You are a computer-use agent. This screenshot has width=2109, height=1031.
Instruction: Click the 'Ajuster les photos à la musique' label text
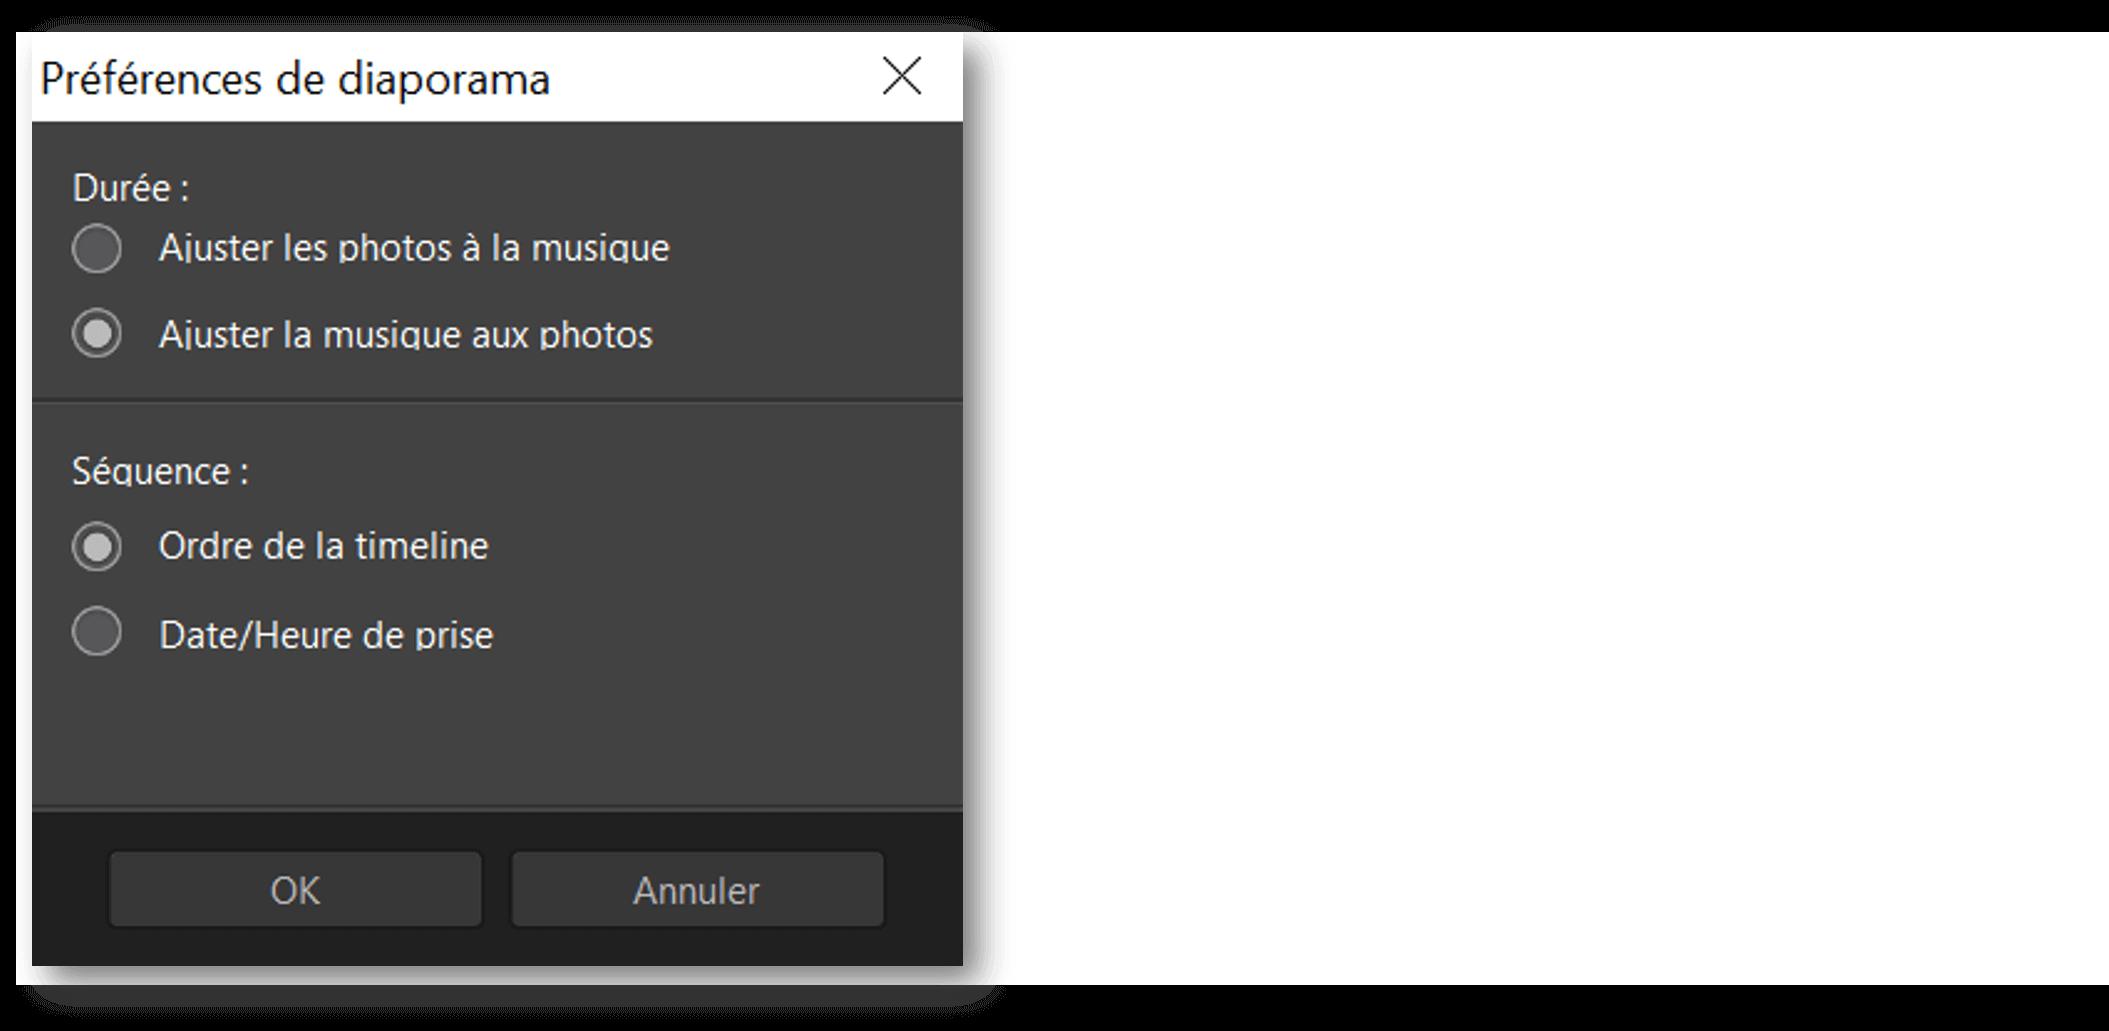pos(414,248)
